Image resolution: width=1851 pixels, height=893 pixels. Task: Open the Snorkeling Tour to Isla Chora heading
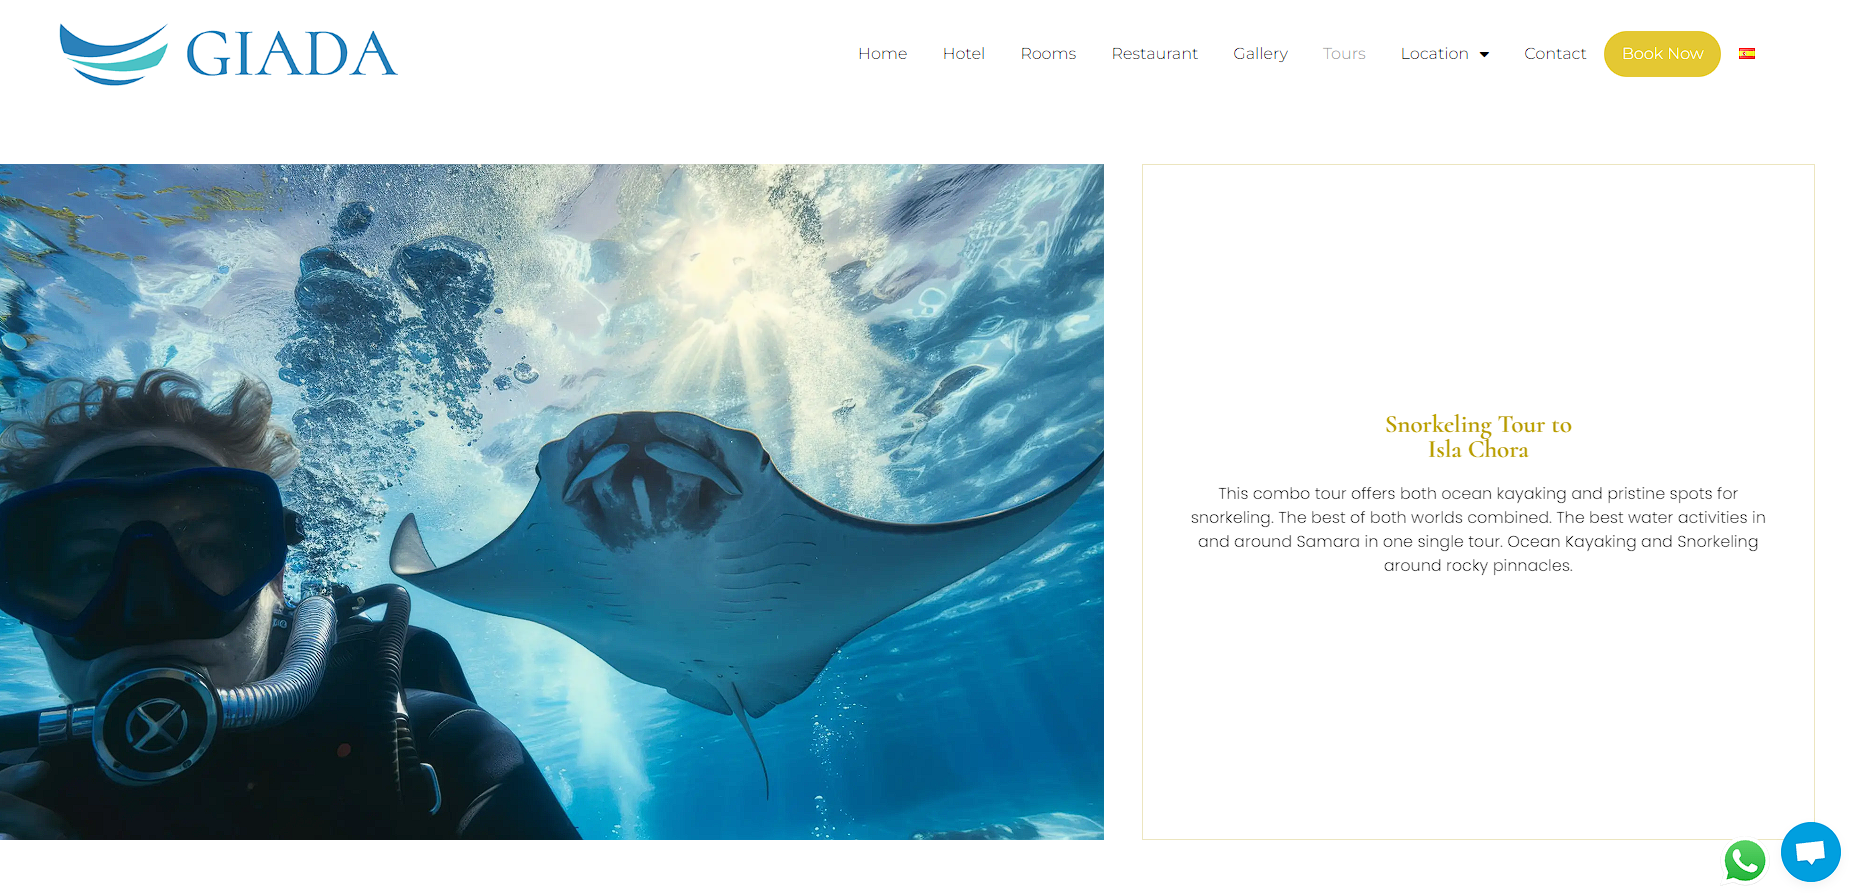pos(1478,437)
